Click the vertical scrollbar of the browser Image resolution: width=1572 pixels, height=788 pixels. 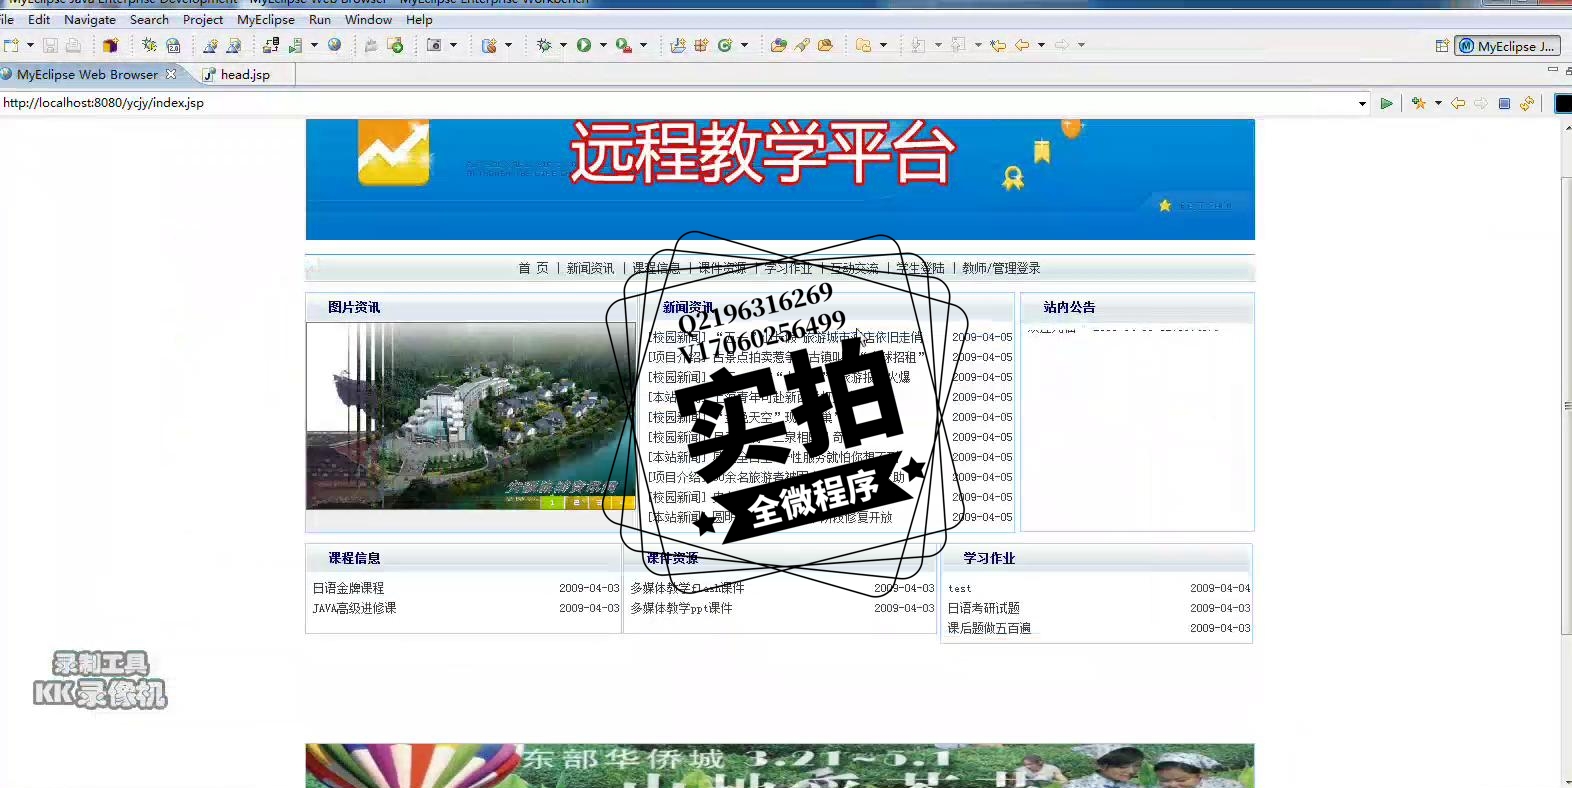[x=1566, y=405]
